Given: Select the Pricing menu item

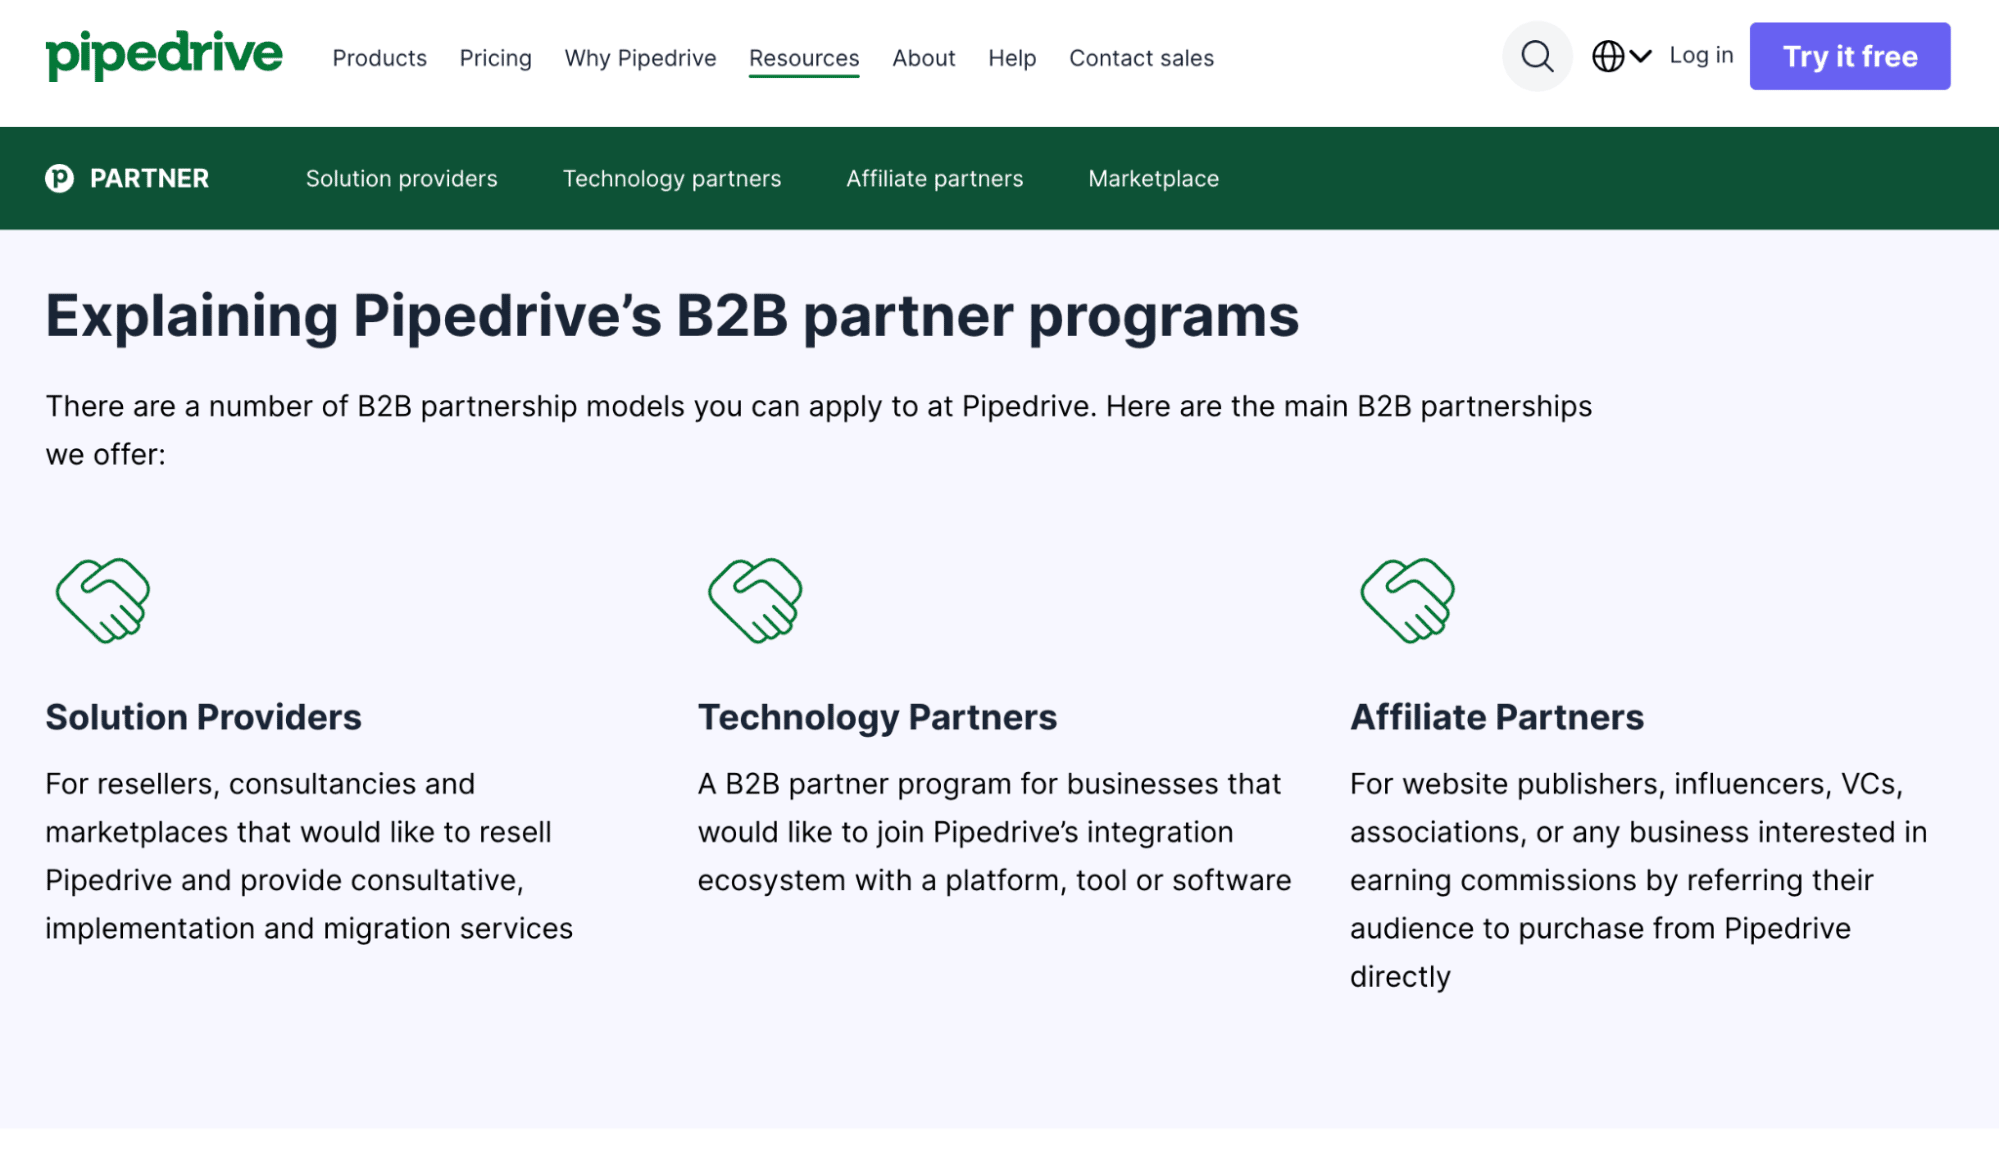Looking at the screenshot, I should coord(495,58).
